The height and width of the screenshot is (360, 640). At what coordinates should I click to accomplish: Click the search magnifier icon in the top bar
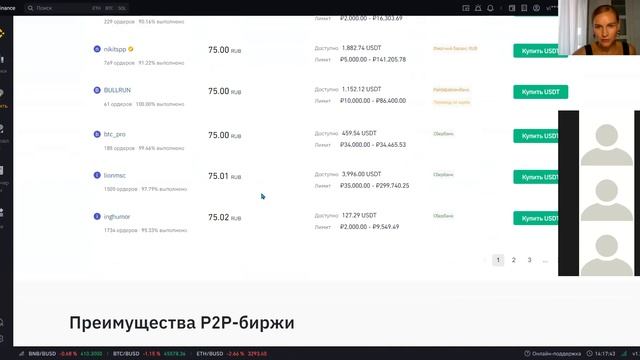pyautogui.click(x=30, y=8)
